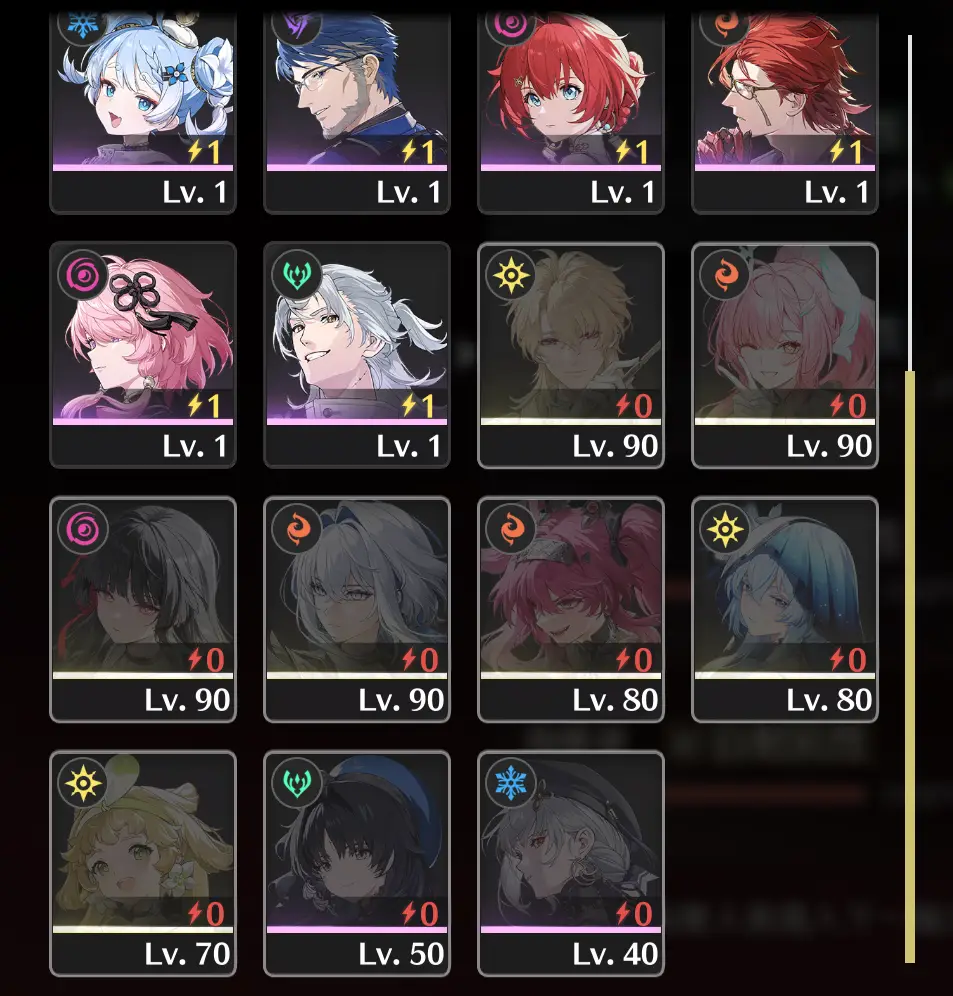
Task: Click the orange flame icon on pink fox-eared Lv. 90 card
Action: point(725,275)
